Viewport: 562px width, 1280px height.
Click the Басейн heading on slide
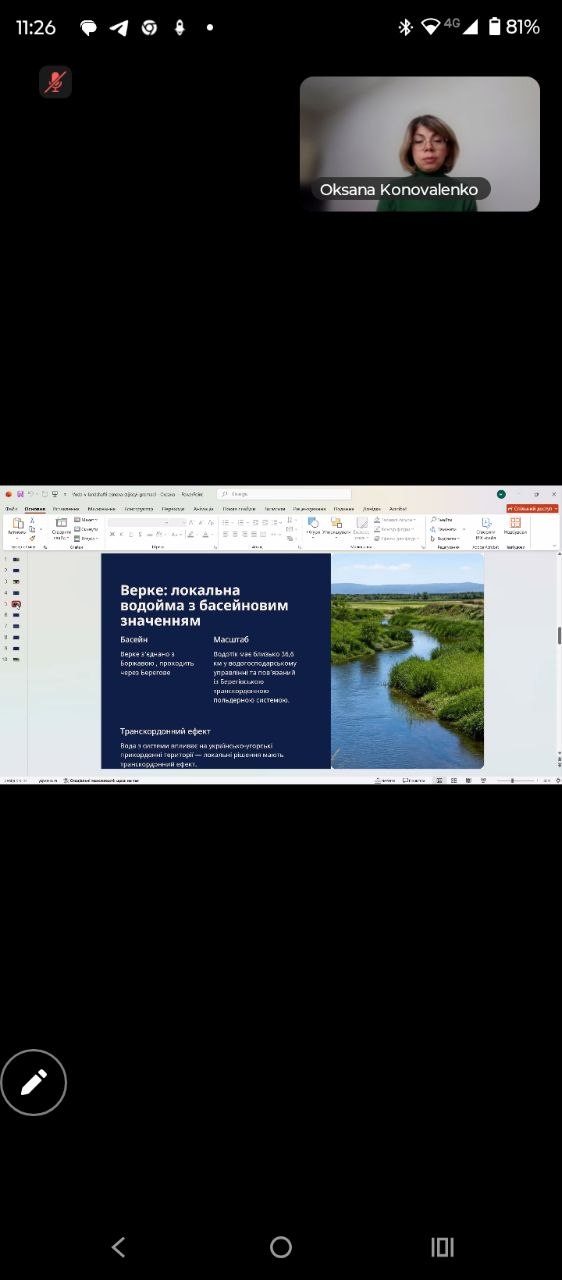(134, 639)
